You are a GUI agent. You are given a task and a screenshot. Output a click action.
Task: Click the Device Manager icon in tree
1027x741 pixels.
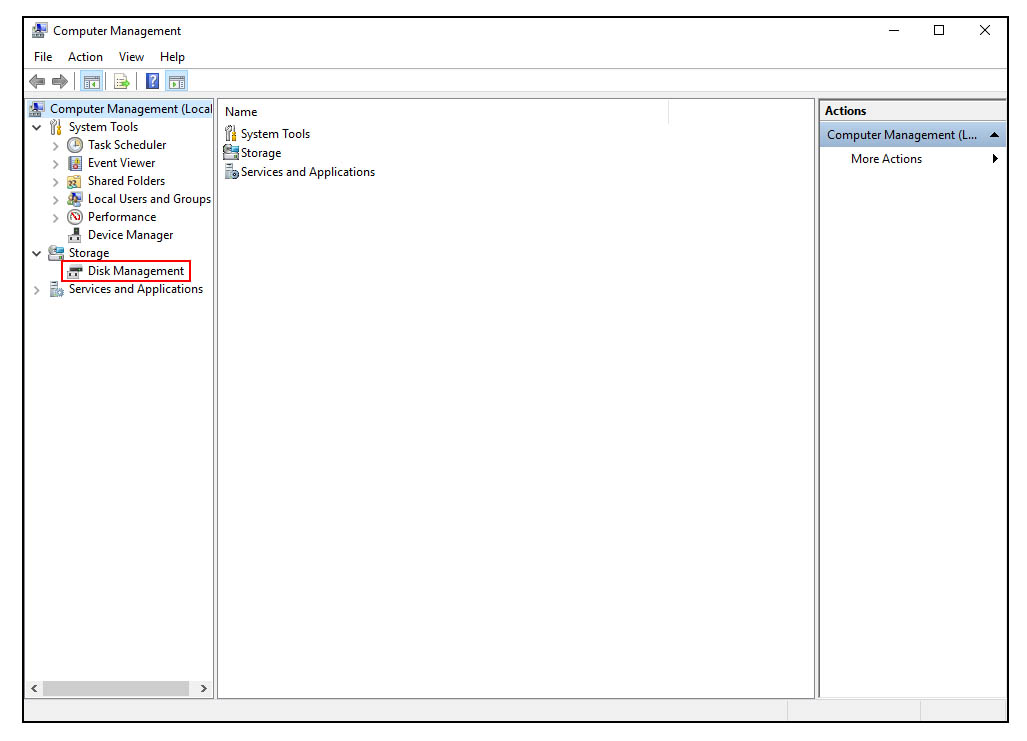point(75,235)
